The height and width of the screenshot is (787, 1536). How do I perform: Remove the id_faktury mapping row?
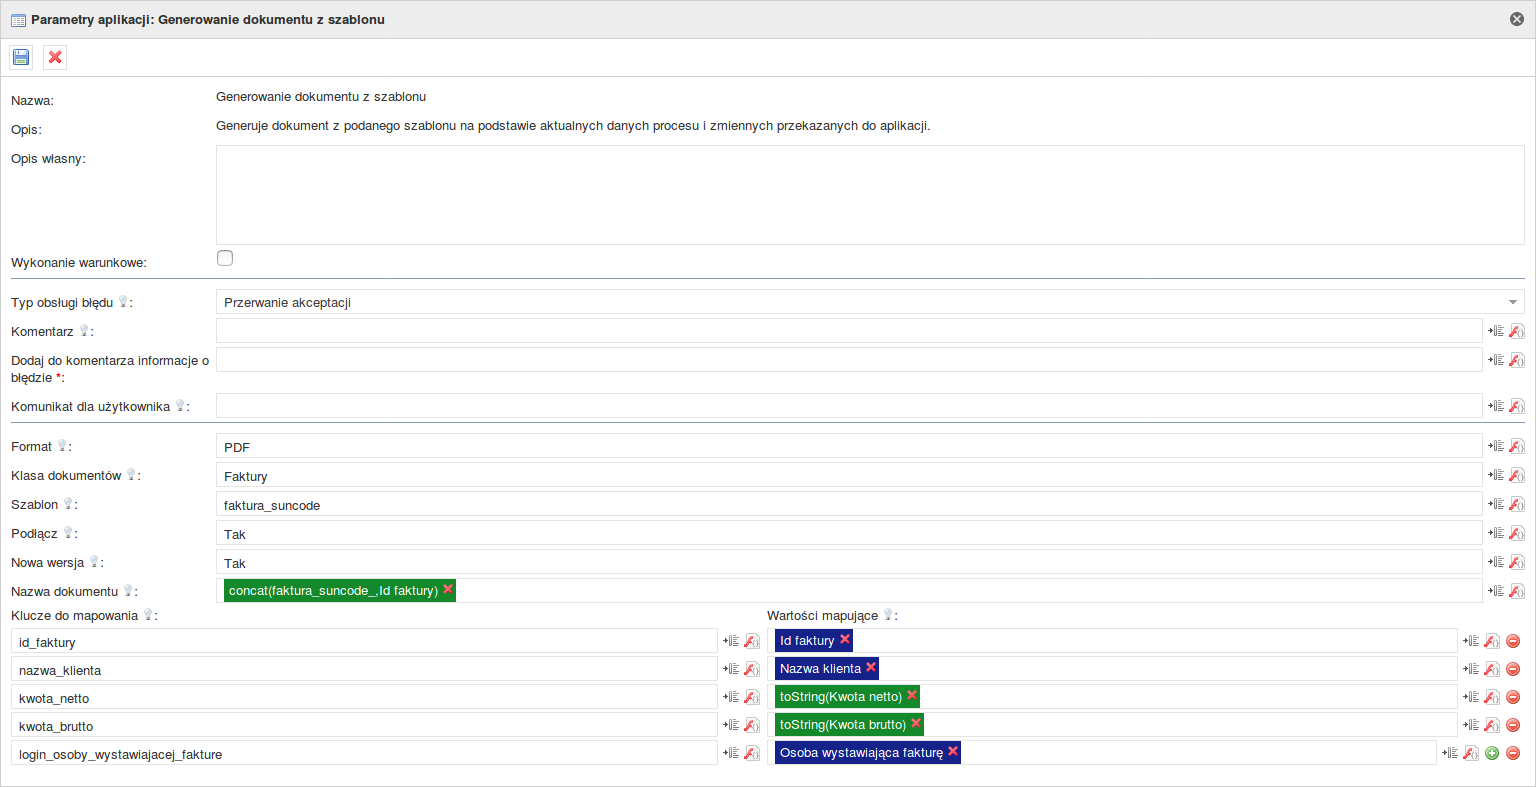coord(1513,641)
